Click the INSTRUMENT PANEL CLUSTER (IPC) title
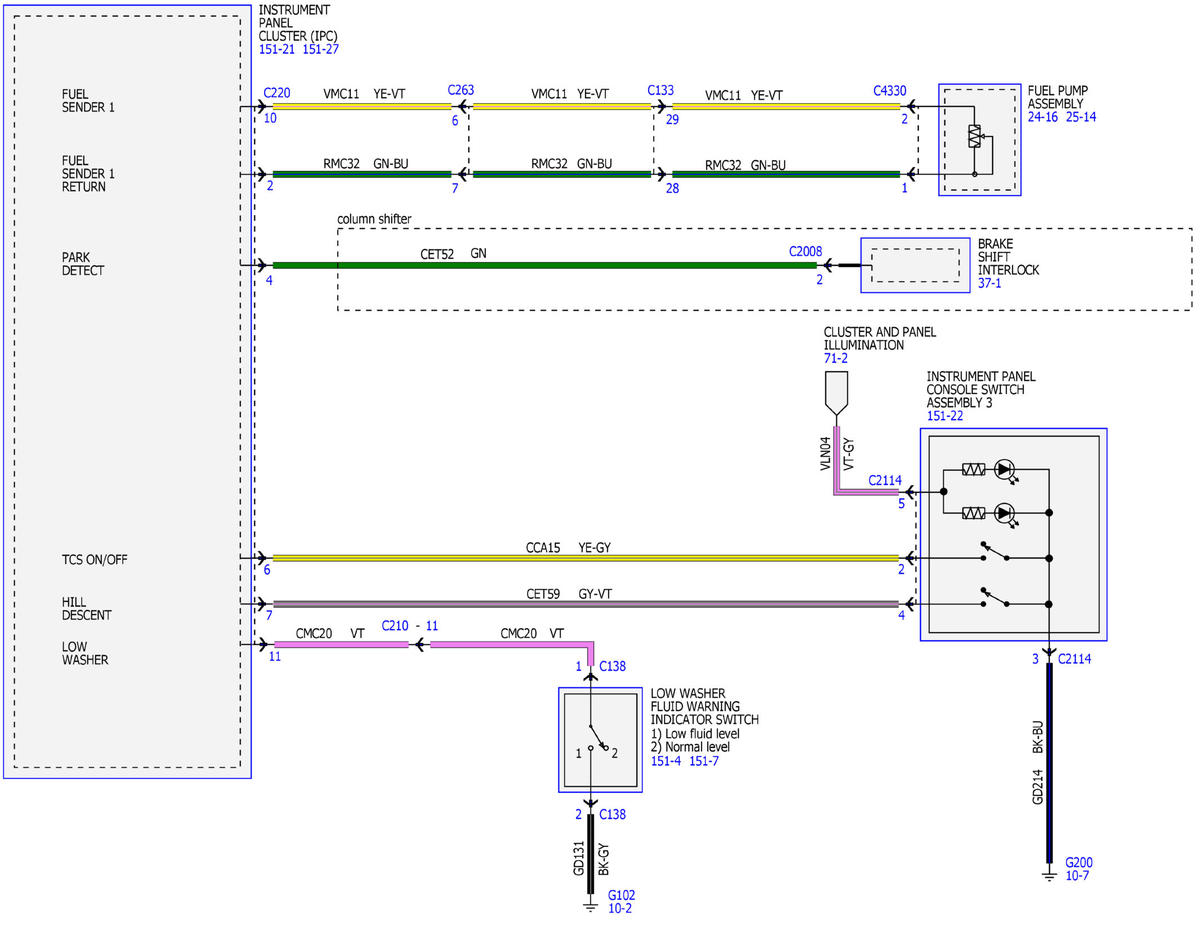Image resolution: width=1200 pixels, height=927 pixels. tap(298, 23)
